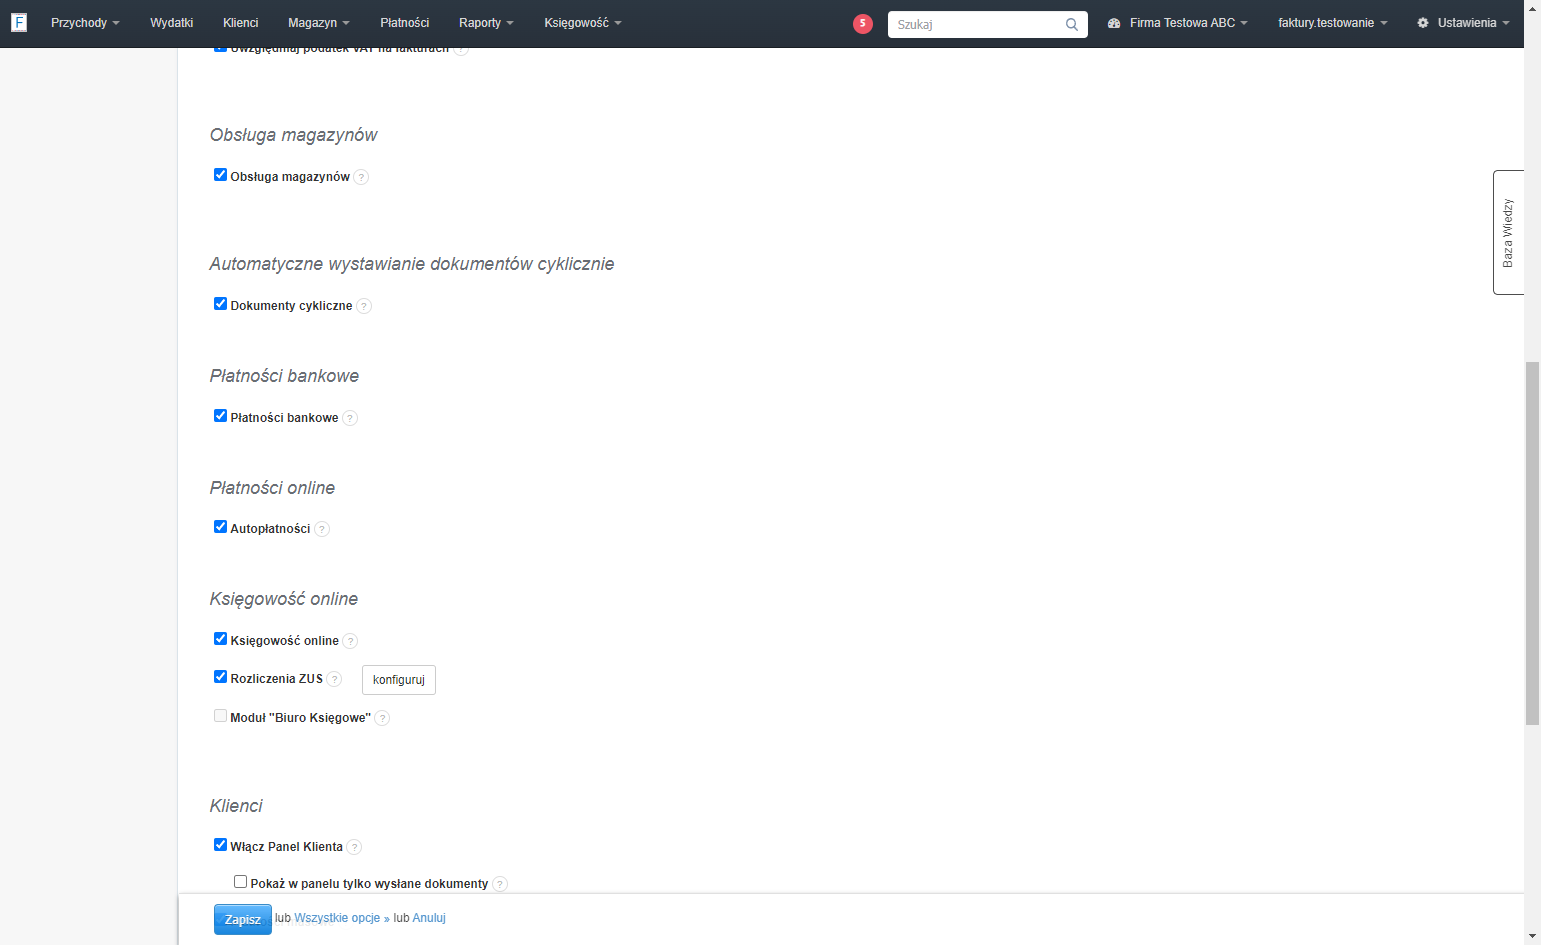Open the Ustawienia settings dropdown
The image size is (1541, 945).
tap(1463, 23)
